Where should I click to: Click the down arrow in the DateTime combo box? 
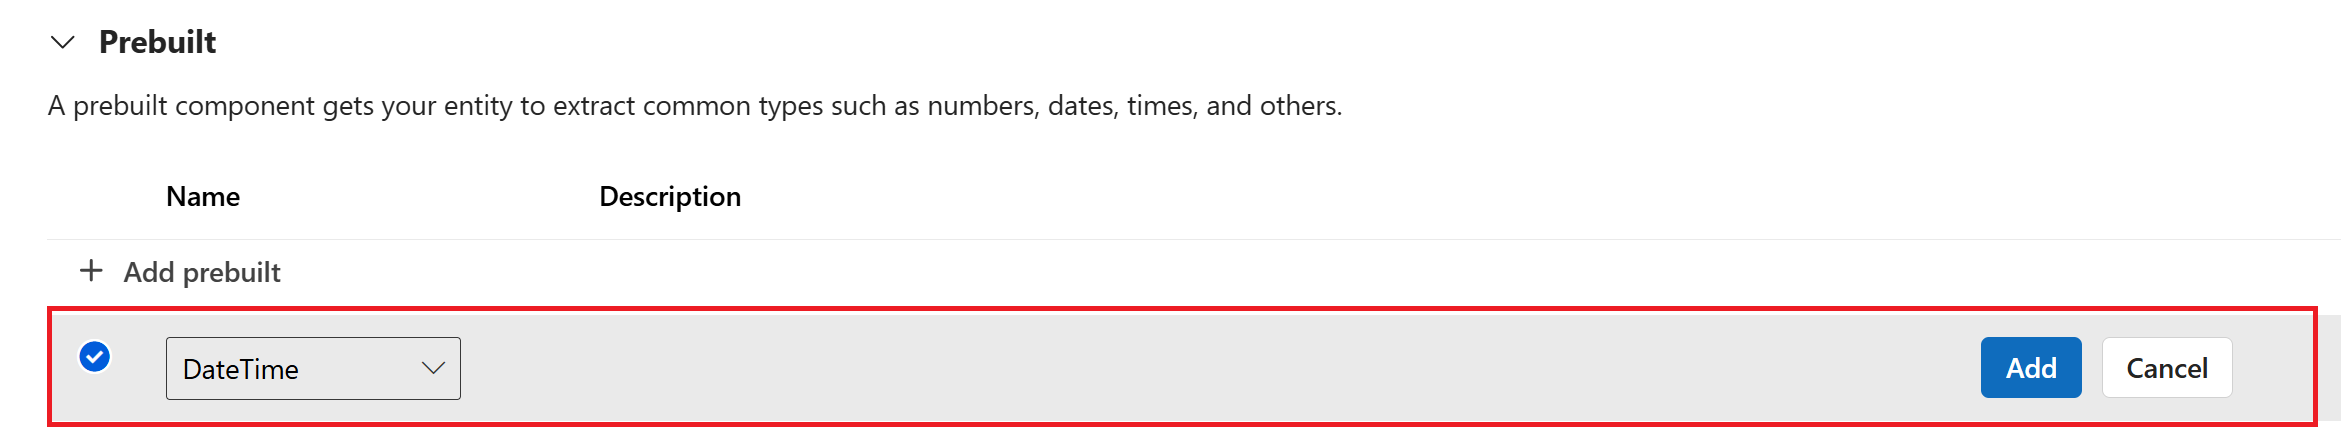pyautogui.click(x=433, y=369)
